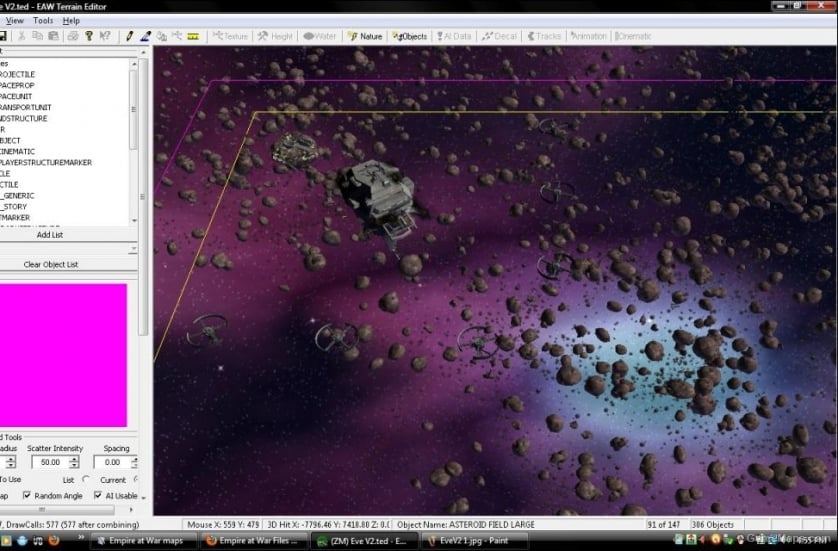838x551 pixels.
Task: Select the blue pen tool icon
Action: tap(145, 36)
